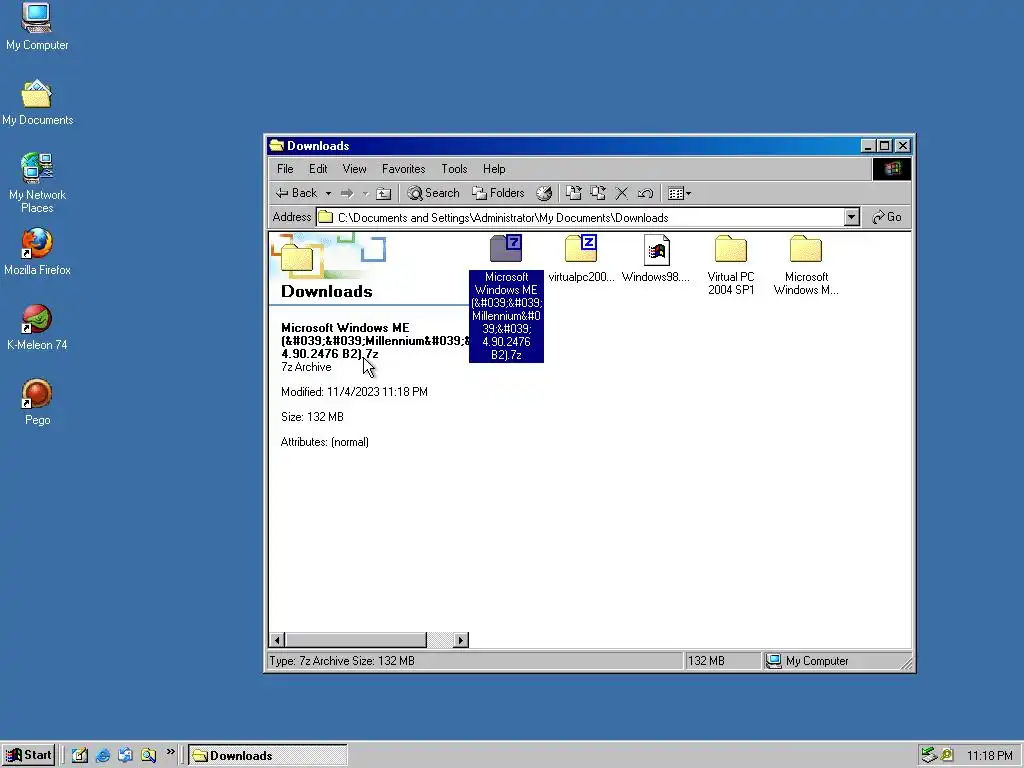Open the Edit menu

[x=318, y=168]
